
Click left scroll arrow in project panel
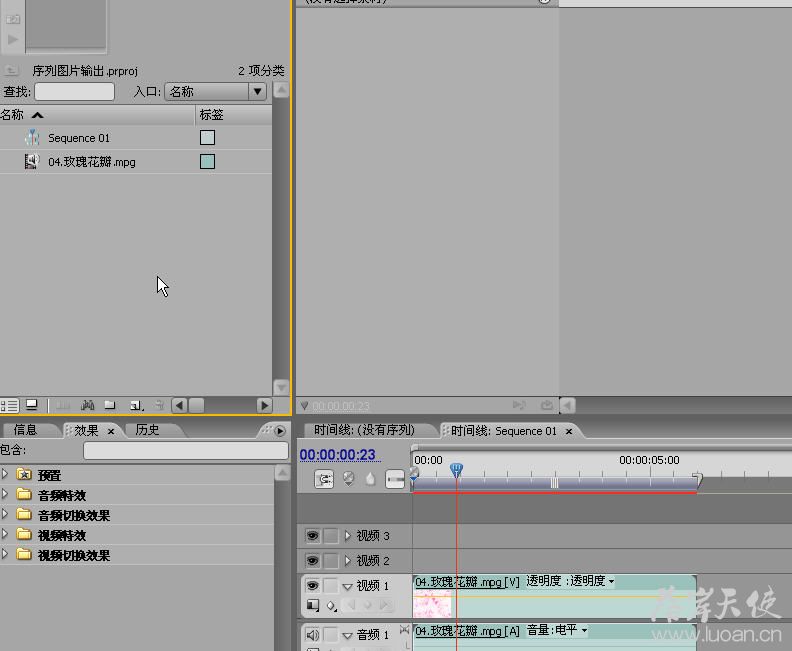(x=179, y=406)
